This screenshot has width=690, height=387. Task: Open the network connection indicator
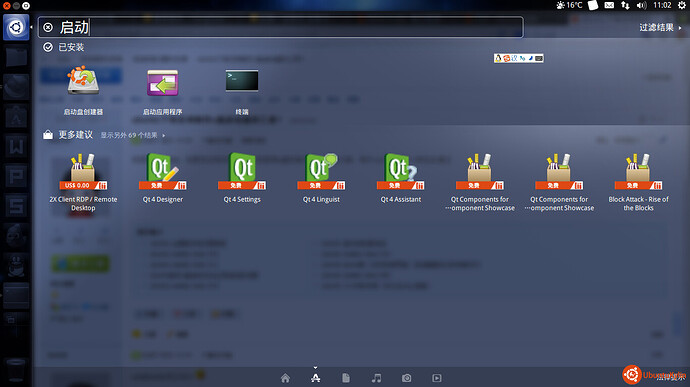[625, 5]
